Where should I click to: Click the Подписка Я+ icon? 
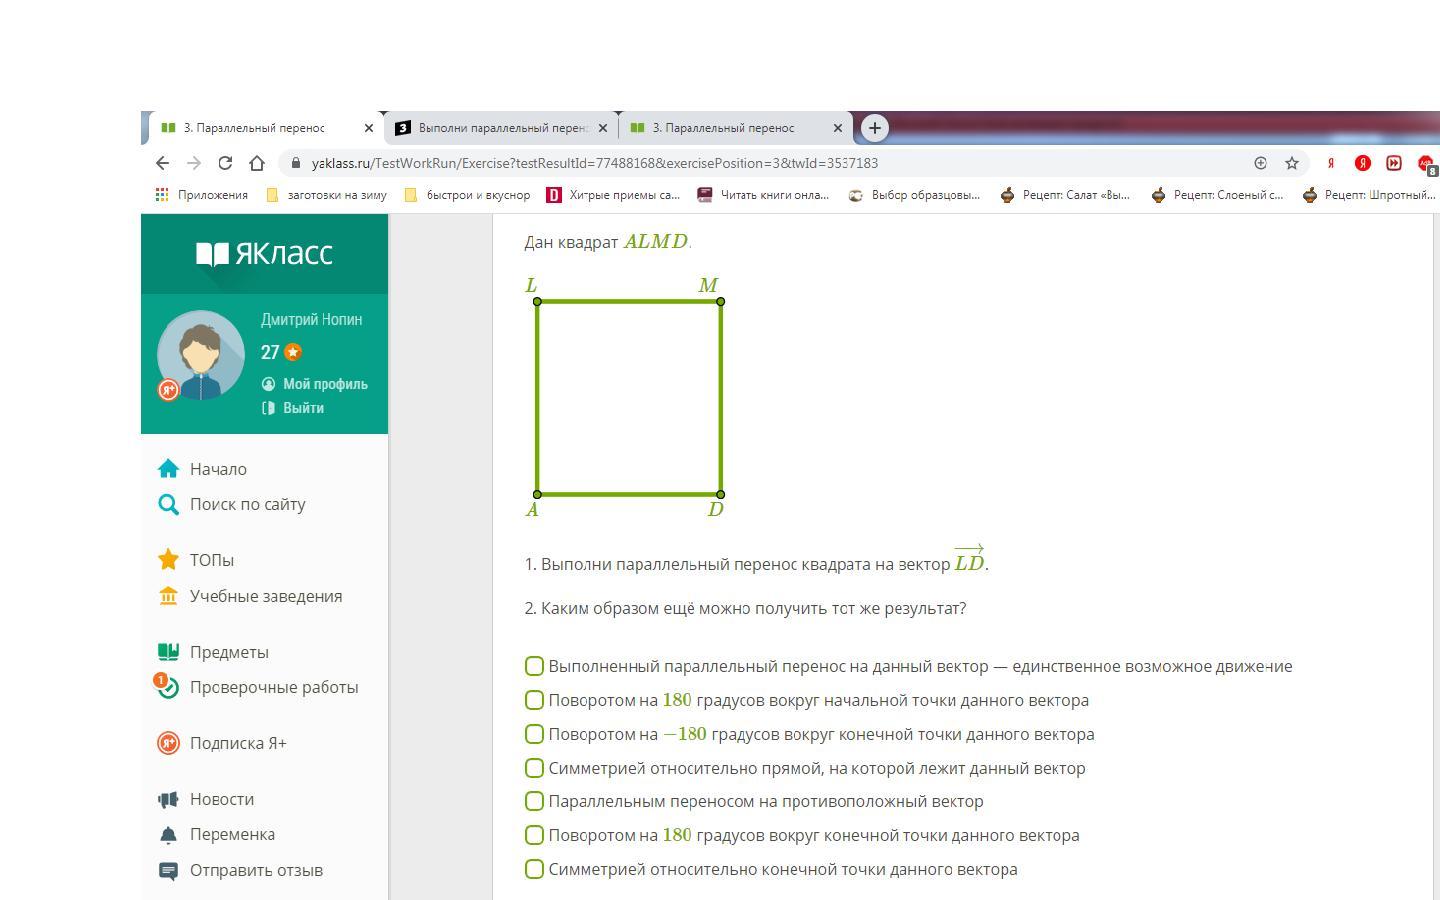(x=168, y=743)
